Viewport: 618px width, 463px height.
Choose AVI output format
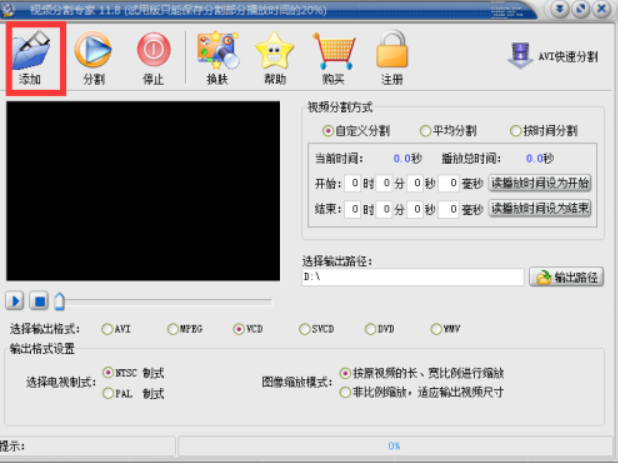click(116, 329)
